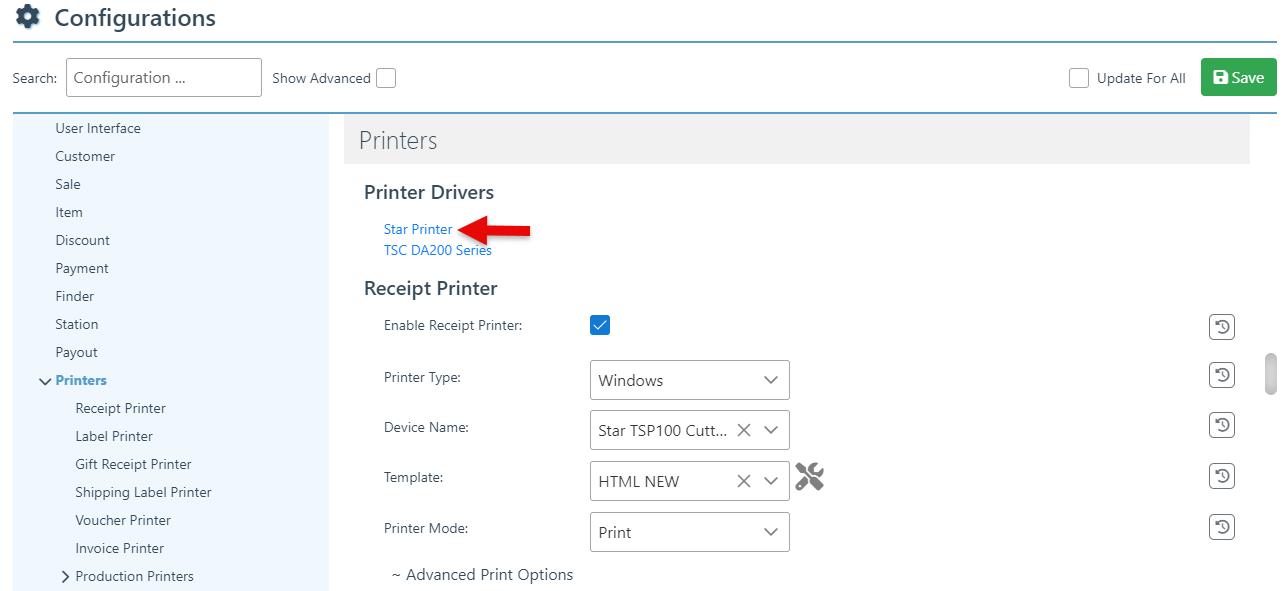Click the revert icon for Printer Mode
Viewport: 1287px width, 591px height.
[x=1221, y=527]
